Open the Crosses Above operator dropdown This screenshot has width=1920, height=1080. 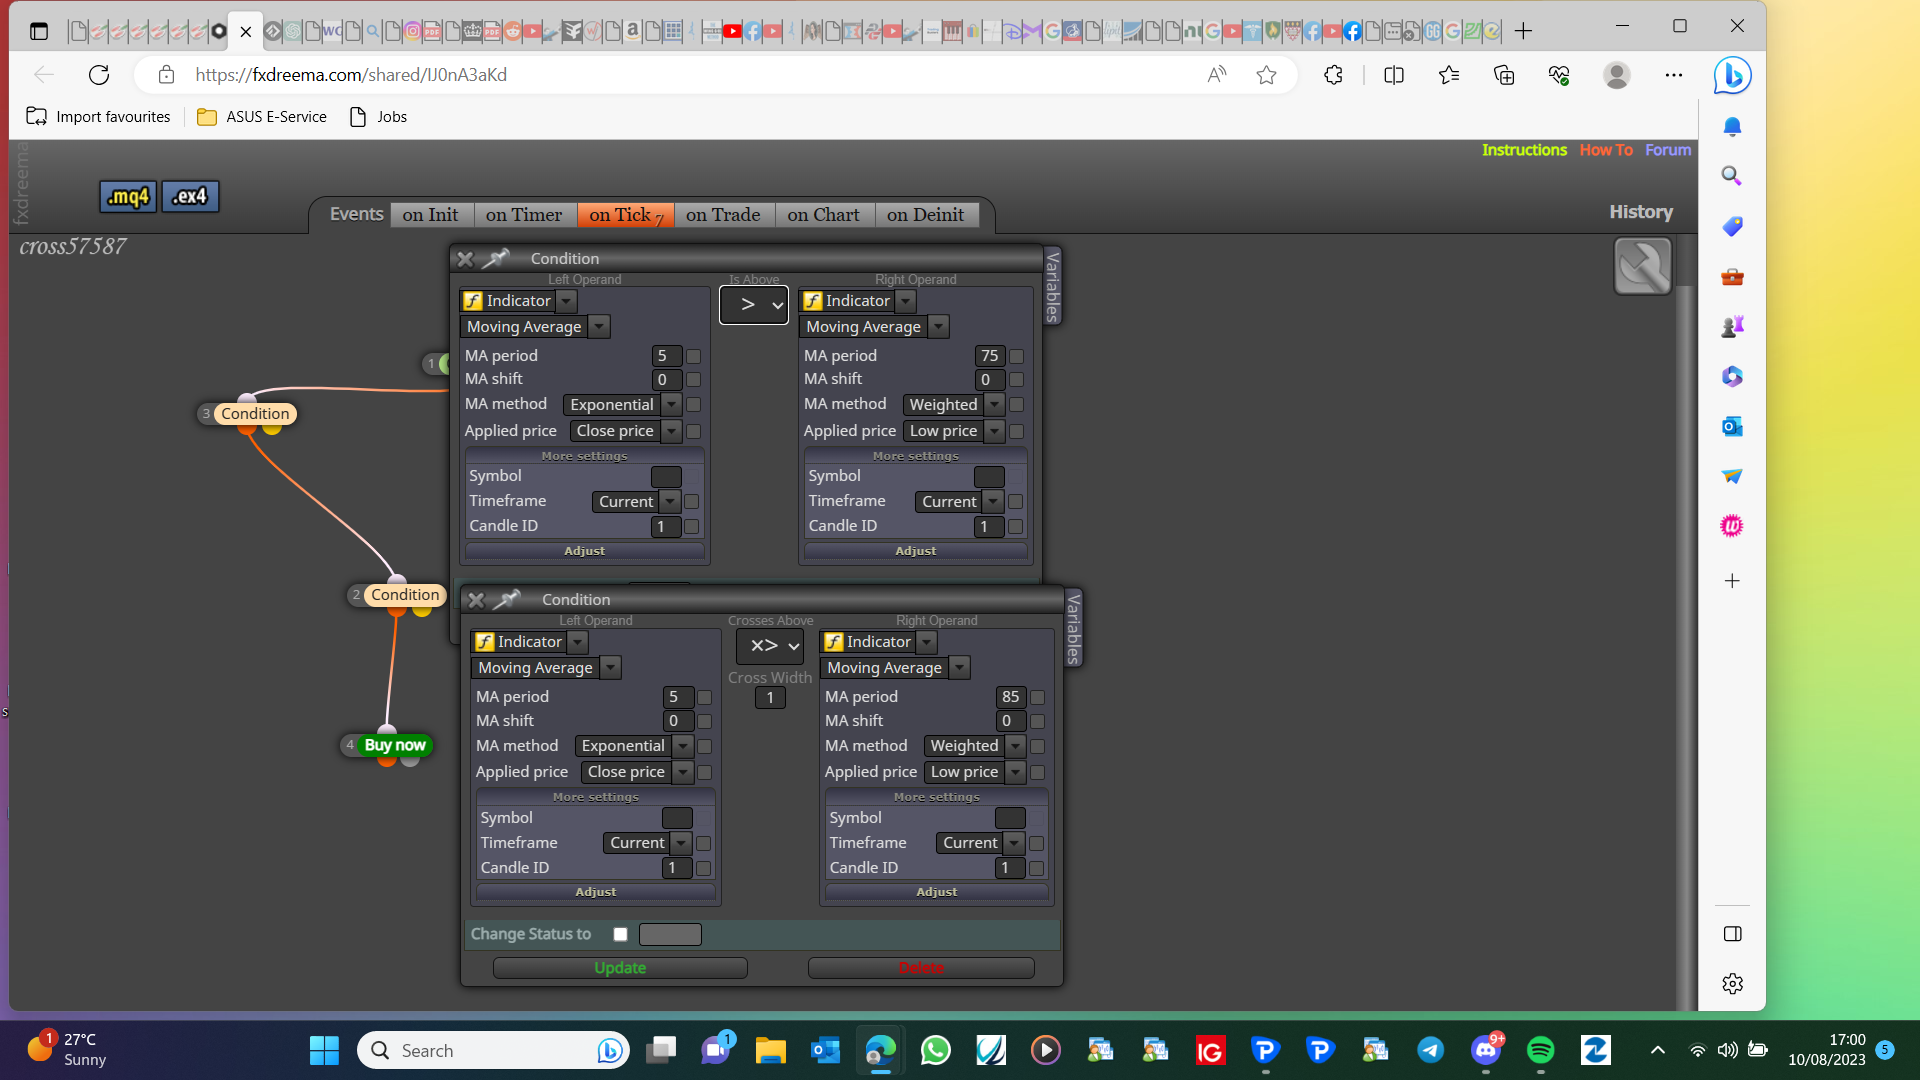(770, 646)
